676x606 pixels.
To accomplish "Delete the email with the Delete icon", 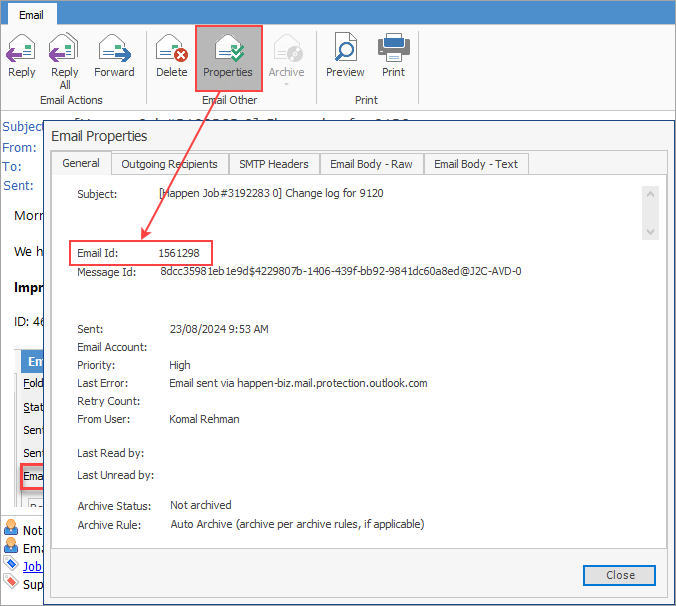I will [x=172, y=48].
